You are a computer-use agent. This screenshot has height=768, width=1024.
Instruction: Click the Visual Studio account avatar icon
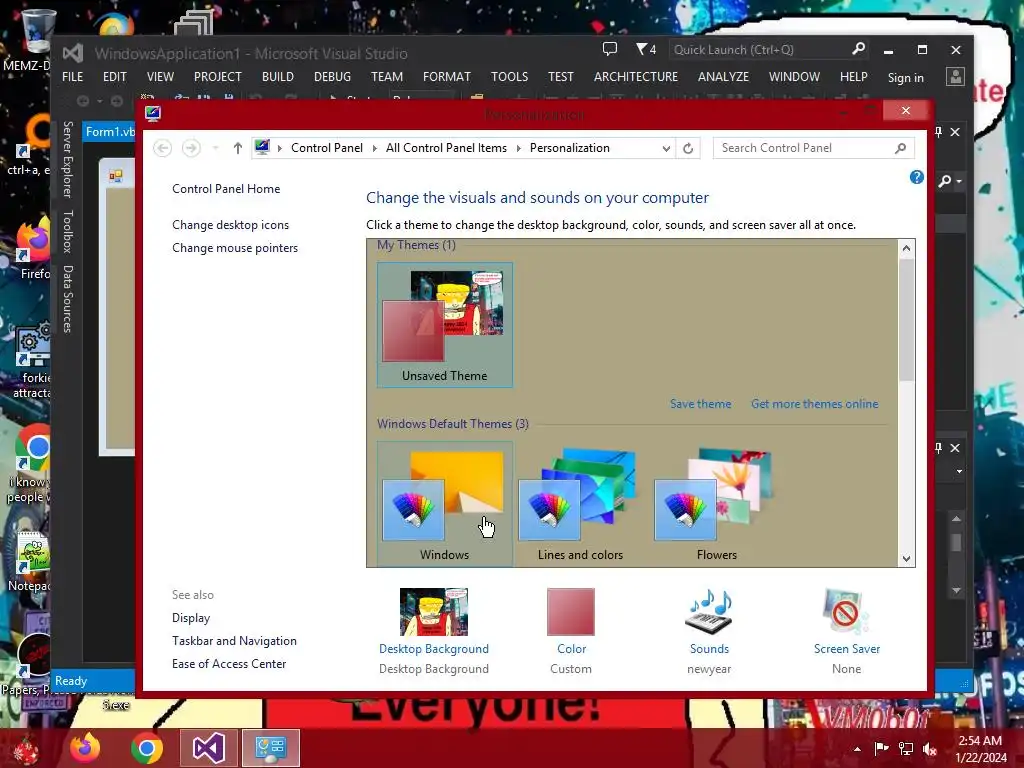point(955,76)
